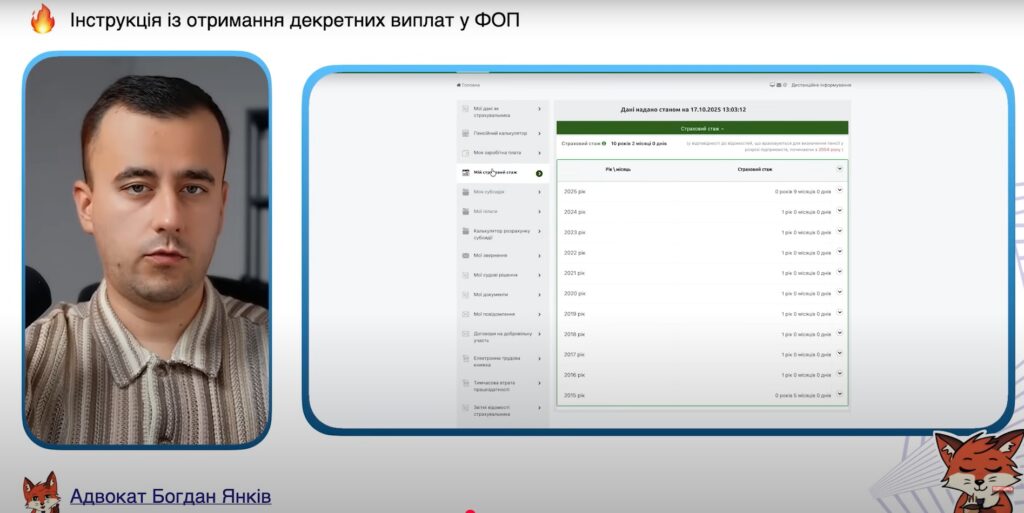Viewport: 1024px width, 513px height.
Task: Open Дистанційне інформування link
Action: tap(822, 85)
